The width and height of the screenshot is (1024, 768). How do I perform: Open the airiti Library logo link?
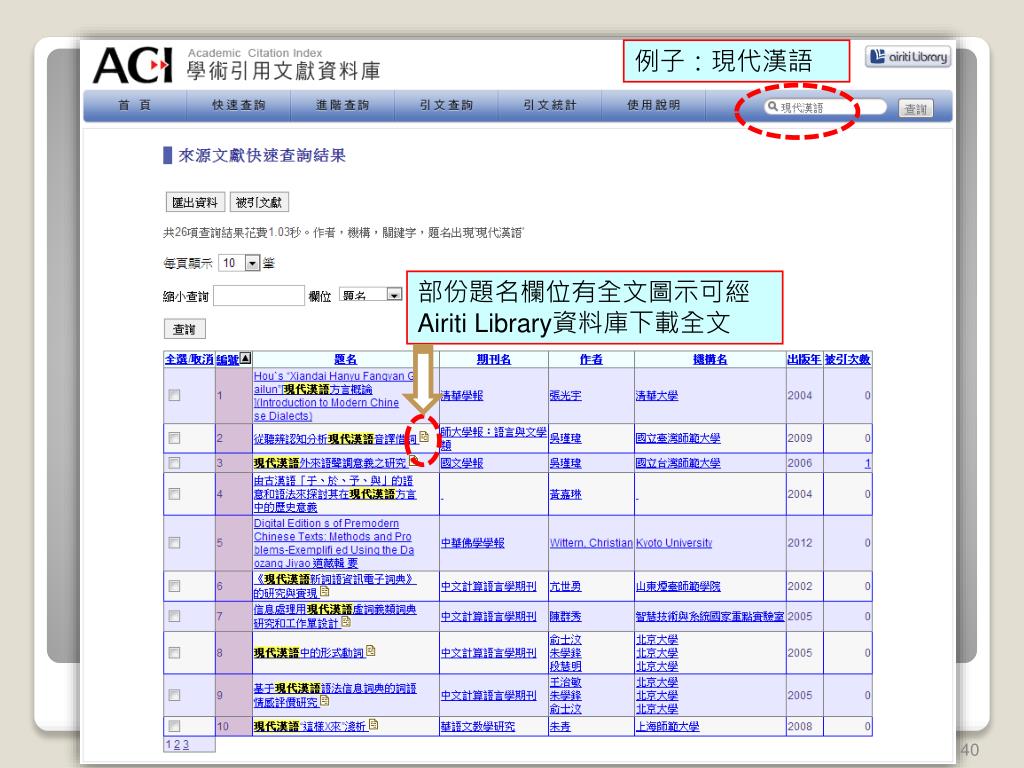pos(908,57)
